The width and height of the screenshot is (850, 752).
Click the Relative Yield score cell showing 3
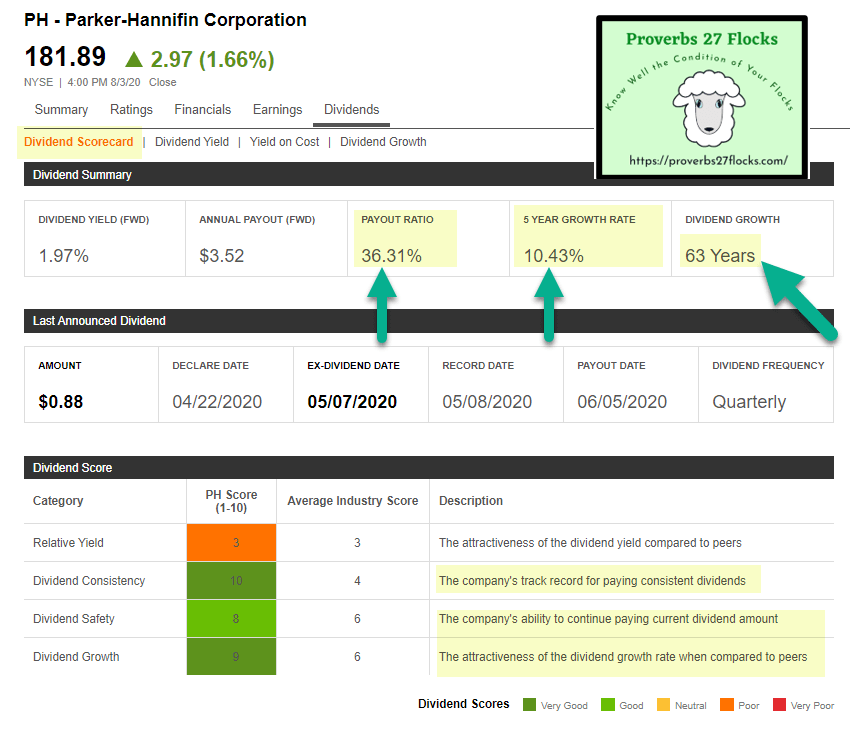(x=236, y=543)
